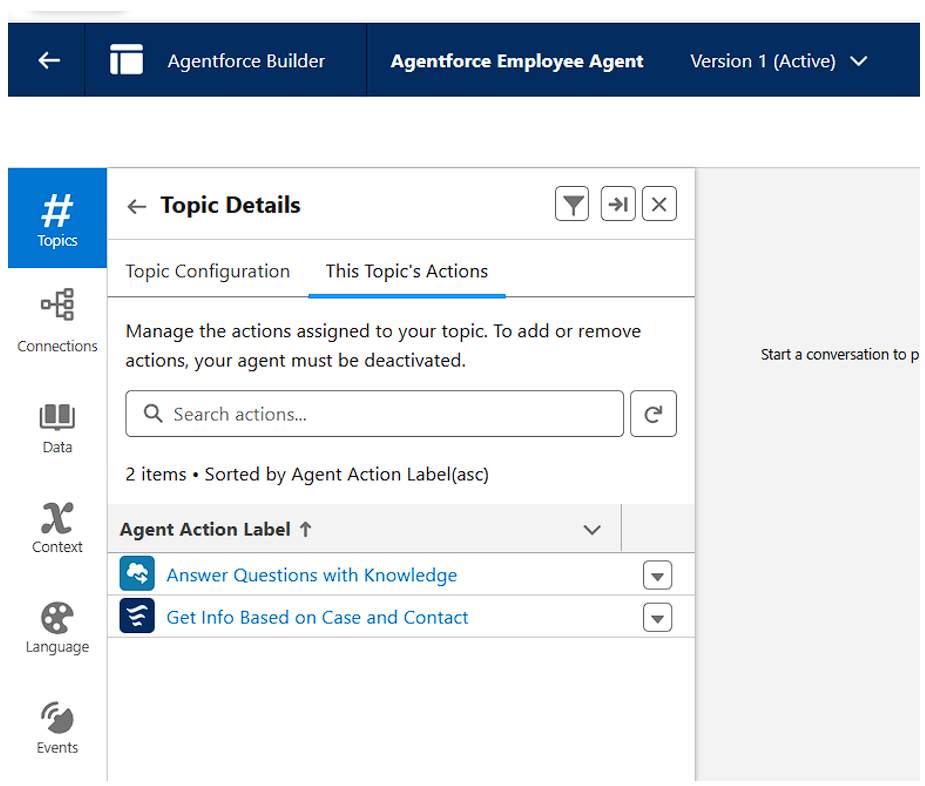Expand row menu for Get Info Based on Case
The image size is (925, 786).
[657, 618]
